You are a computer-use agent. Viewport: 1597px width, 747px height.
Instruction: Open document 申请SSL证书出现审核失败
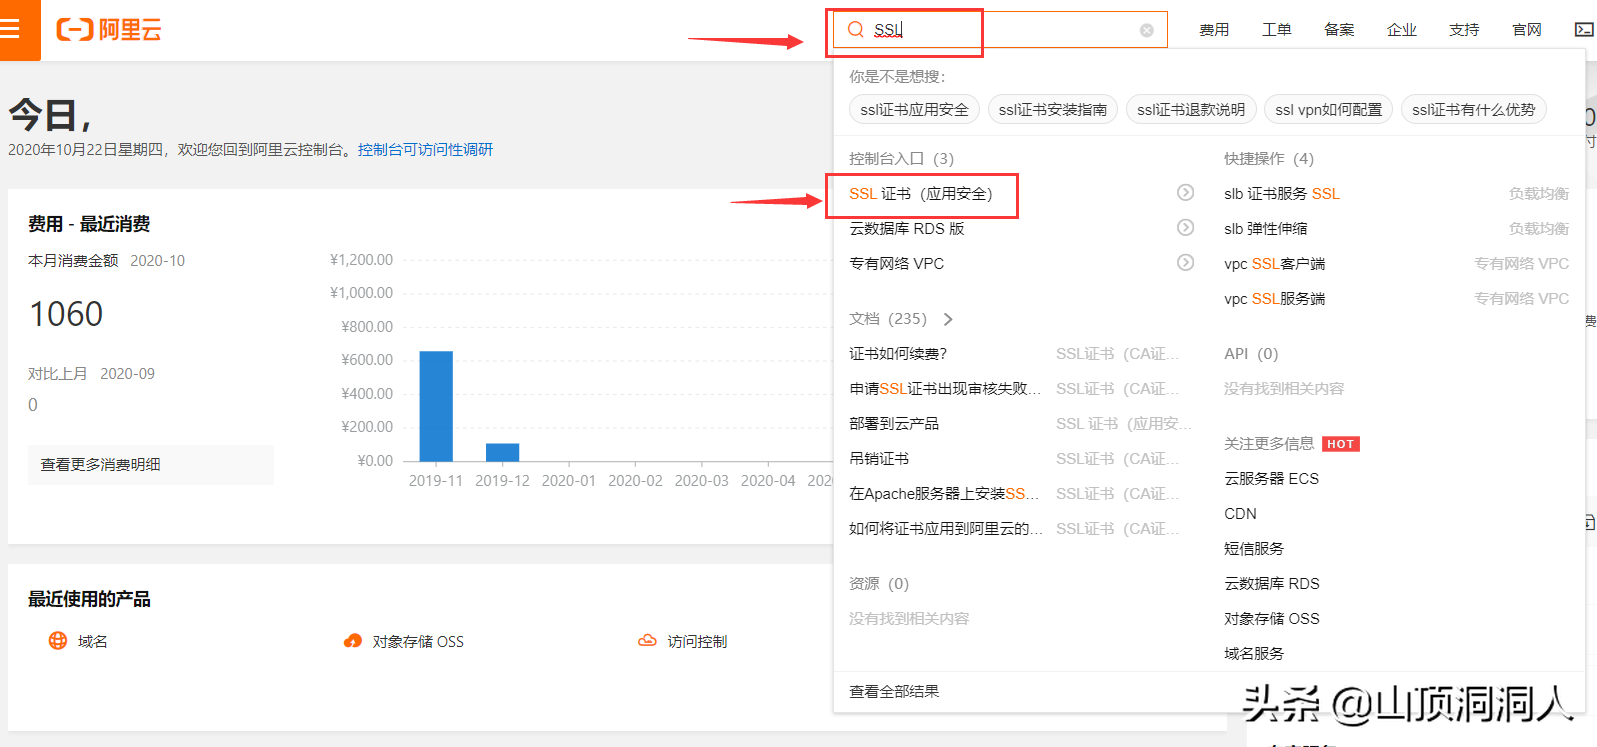945,389
